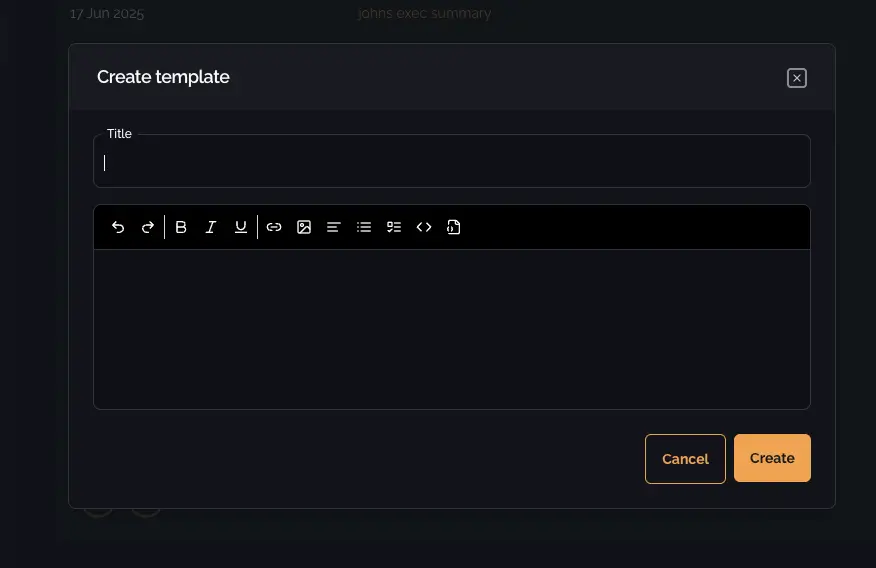Insert an image via the picture icon
Viewport: 876px width, 568px height.
coord(304,227)
